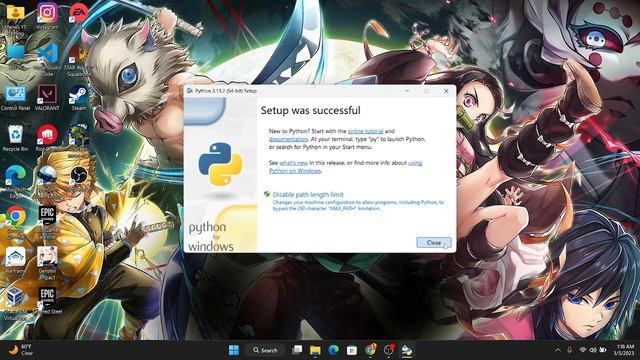Click the taskbar Search box
This screenshot has width=640, height=360.
(x=265, y=350)
